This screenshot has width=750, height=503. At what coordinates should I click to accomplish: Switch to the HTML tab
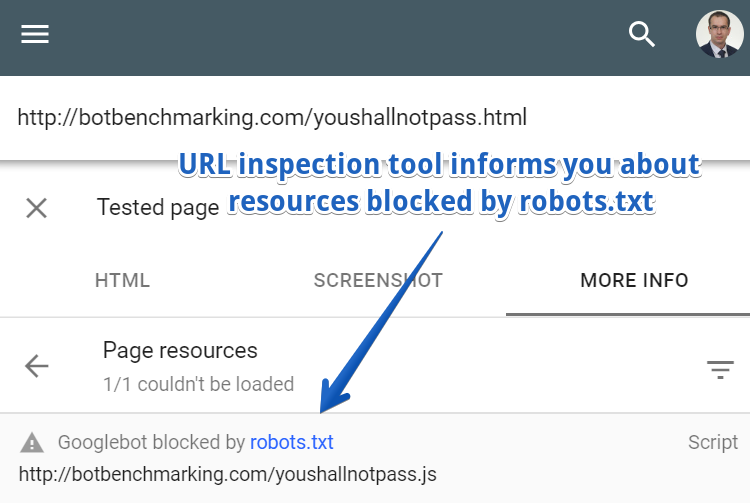(x=122, y=281)
